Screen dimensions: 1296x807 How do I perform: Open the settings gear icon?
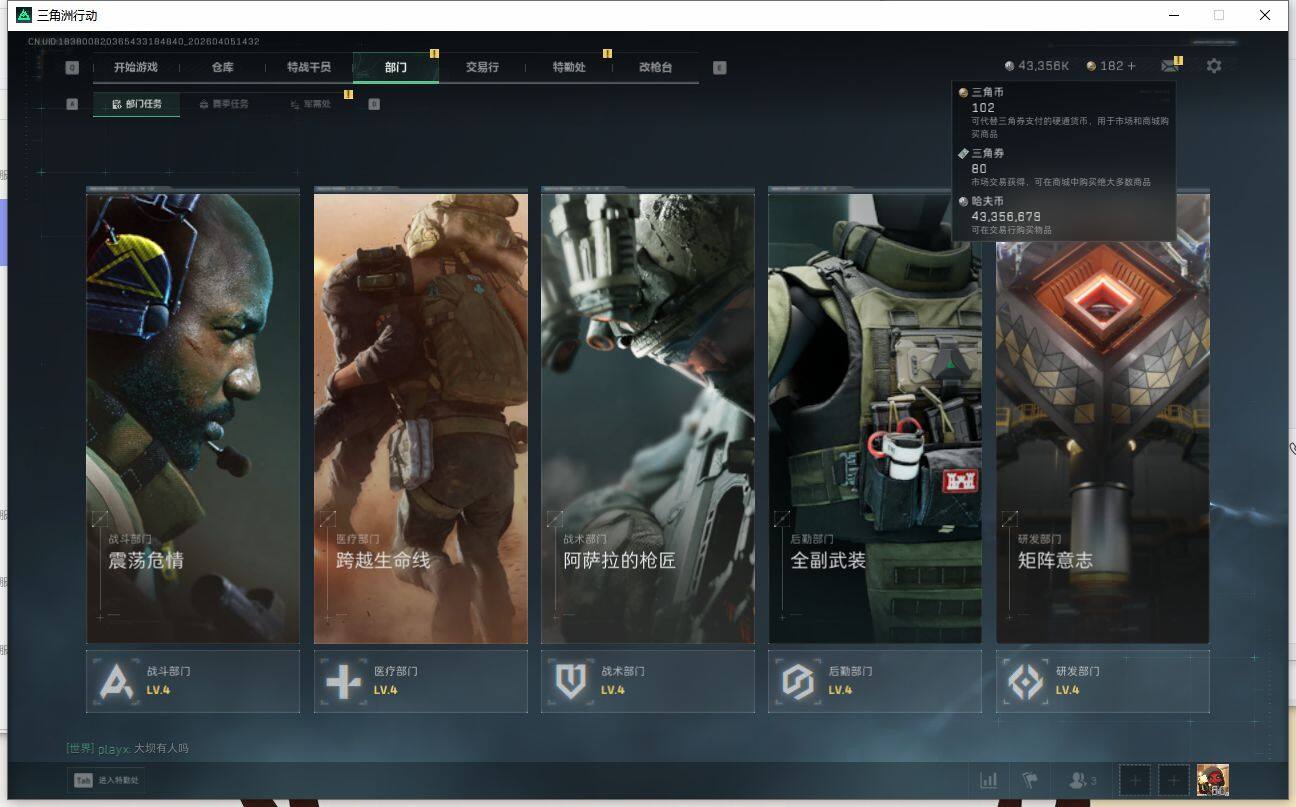(1214, 66)
